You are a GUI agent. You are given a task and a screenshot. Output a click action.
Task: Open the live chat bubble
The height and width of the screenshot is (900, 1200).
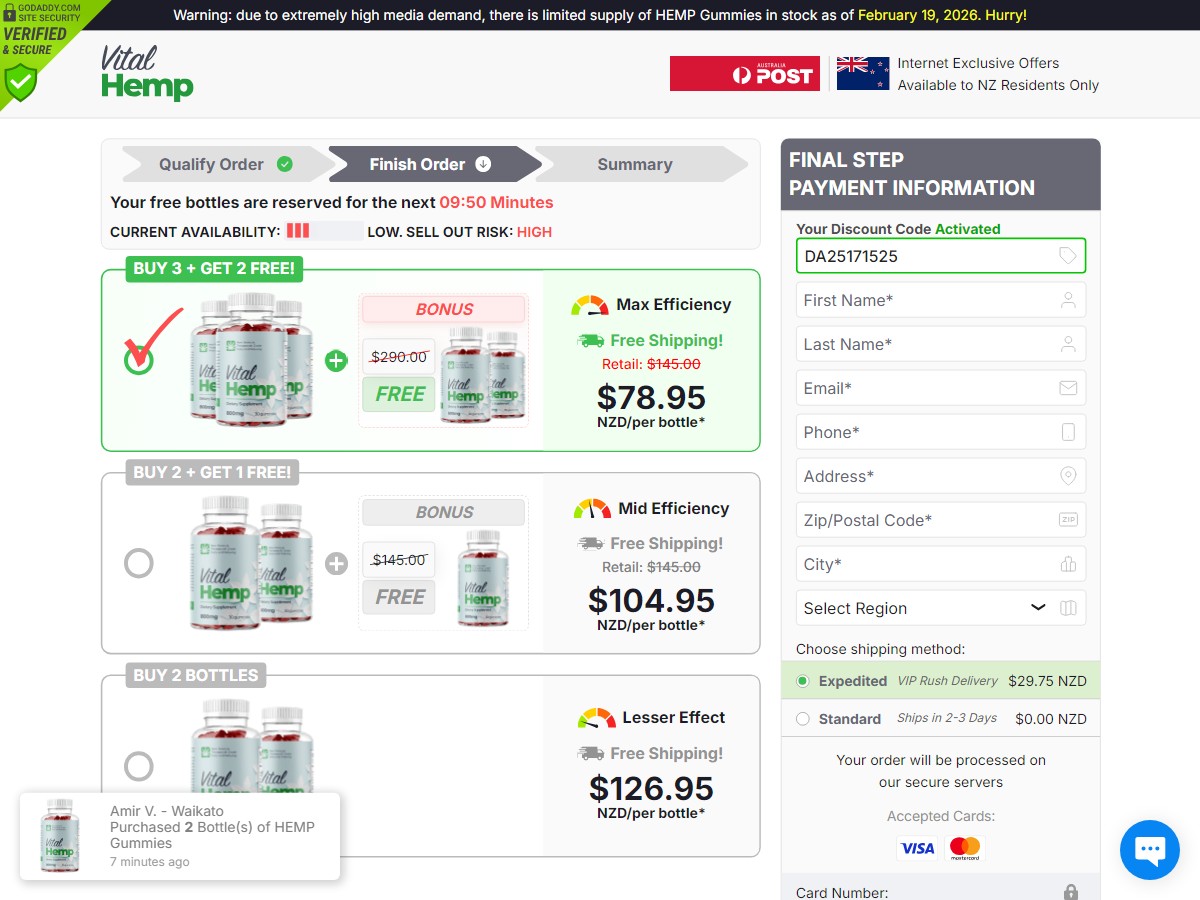click(x=1149, y=849)
